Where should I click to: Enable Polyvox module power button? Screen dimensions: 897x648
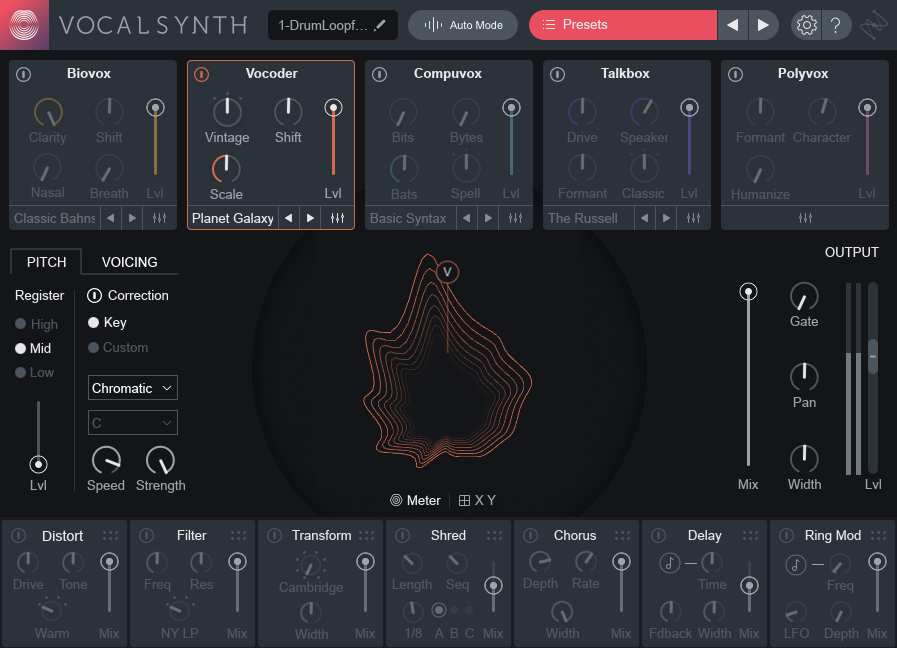click(x=736, y=74)
